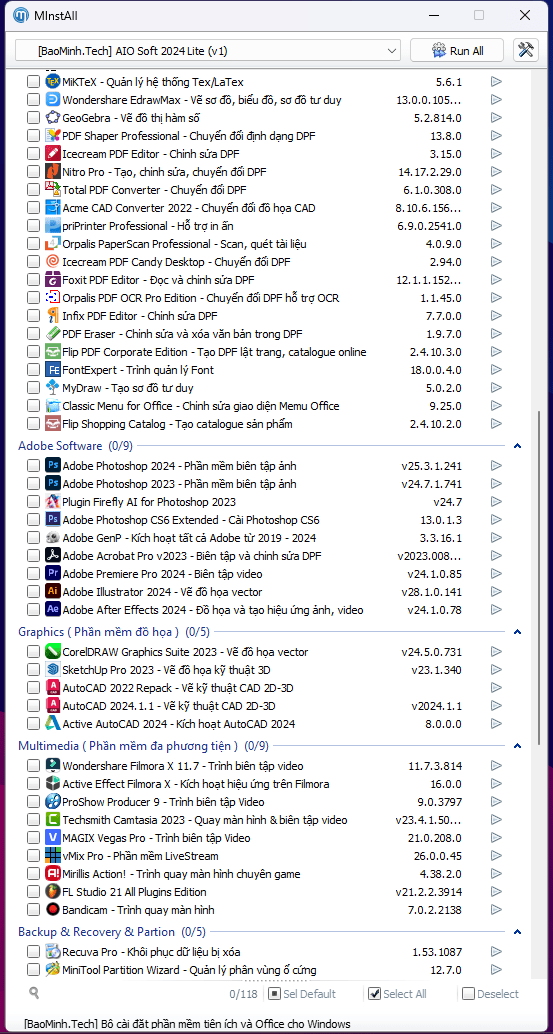Click the vertical scrollbar thumb

(540, 578)
